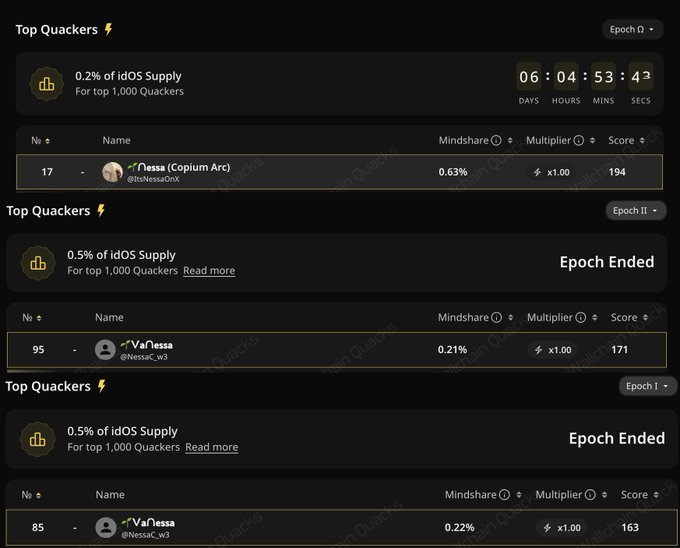
Task: Click Read more in the Epoch II panel
Action: point(209,271)
